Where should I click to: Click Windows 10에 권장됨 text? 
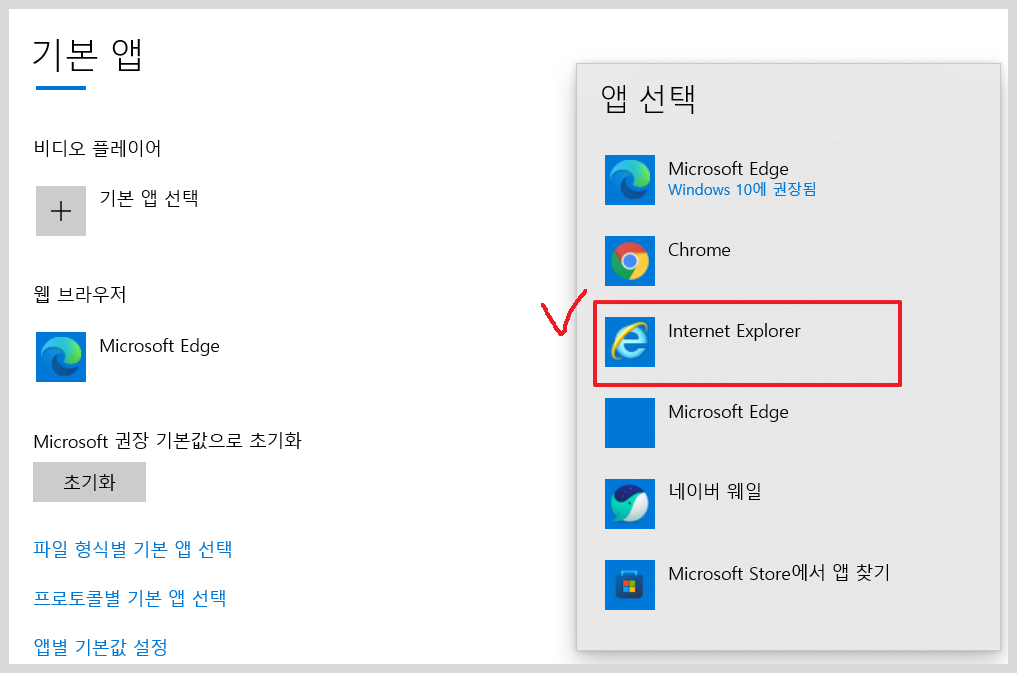point(742,189)
